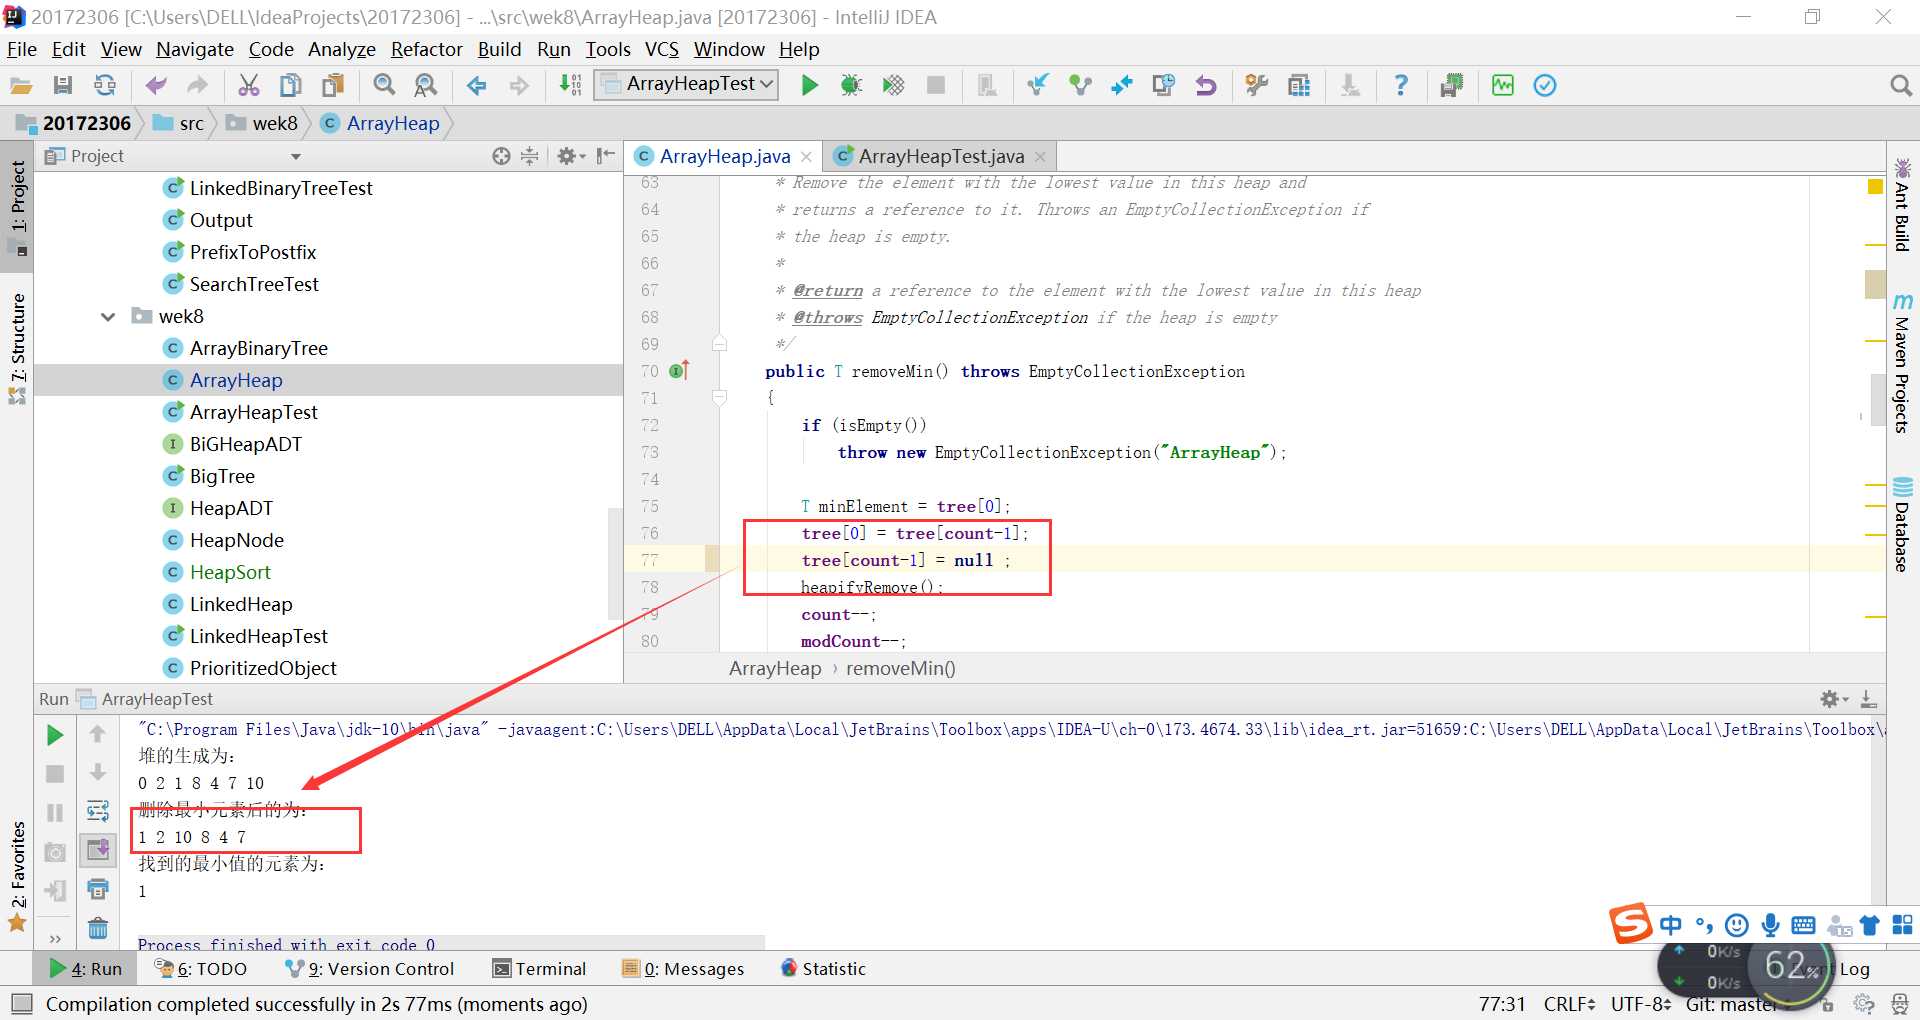The width and height of the screenshot is (1920, 1020).
Task: Toggle the Project tool window stripe
Action: (x=18, y=207)
